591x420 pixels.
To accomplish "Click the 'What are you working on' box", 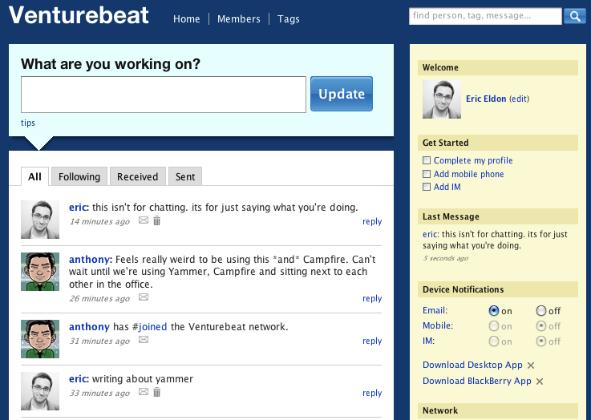I will point(163,95).
